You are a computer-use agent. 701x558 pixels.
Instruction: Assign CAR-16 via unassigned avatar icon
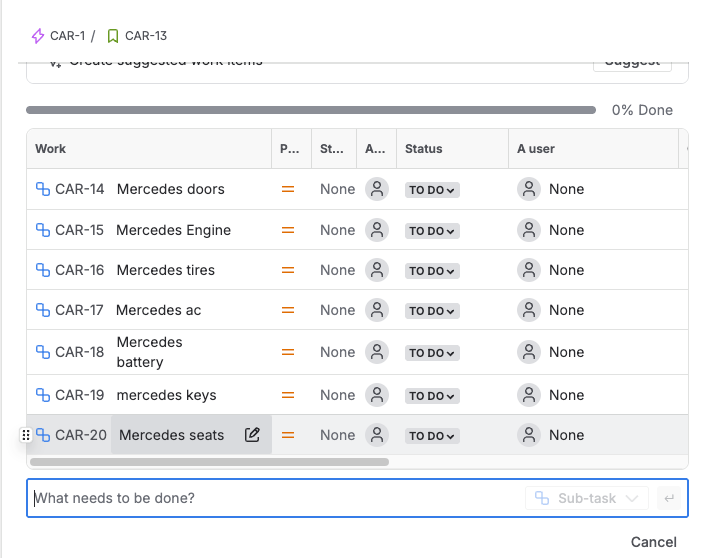(x=377, y=270)
